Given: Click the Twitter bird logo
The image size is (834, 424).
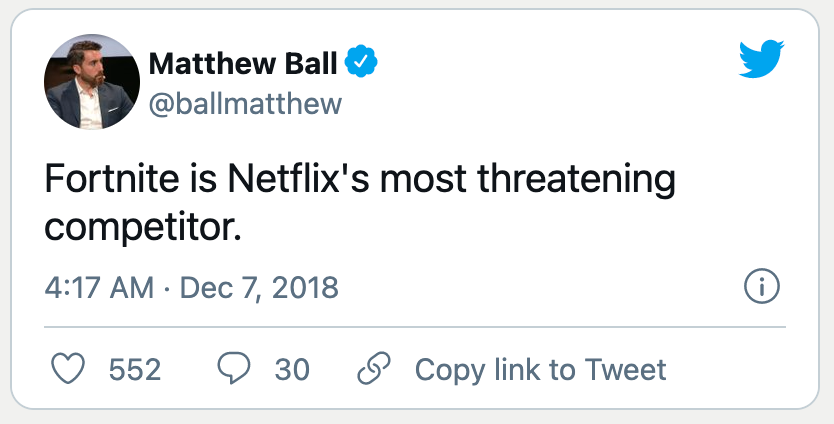Looking at the screenshot, I should [763, 61].
